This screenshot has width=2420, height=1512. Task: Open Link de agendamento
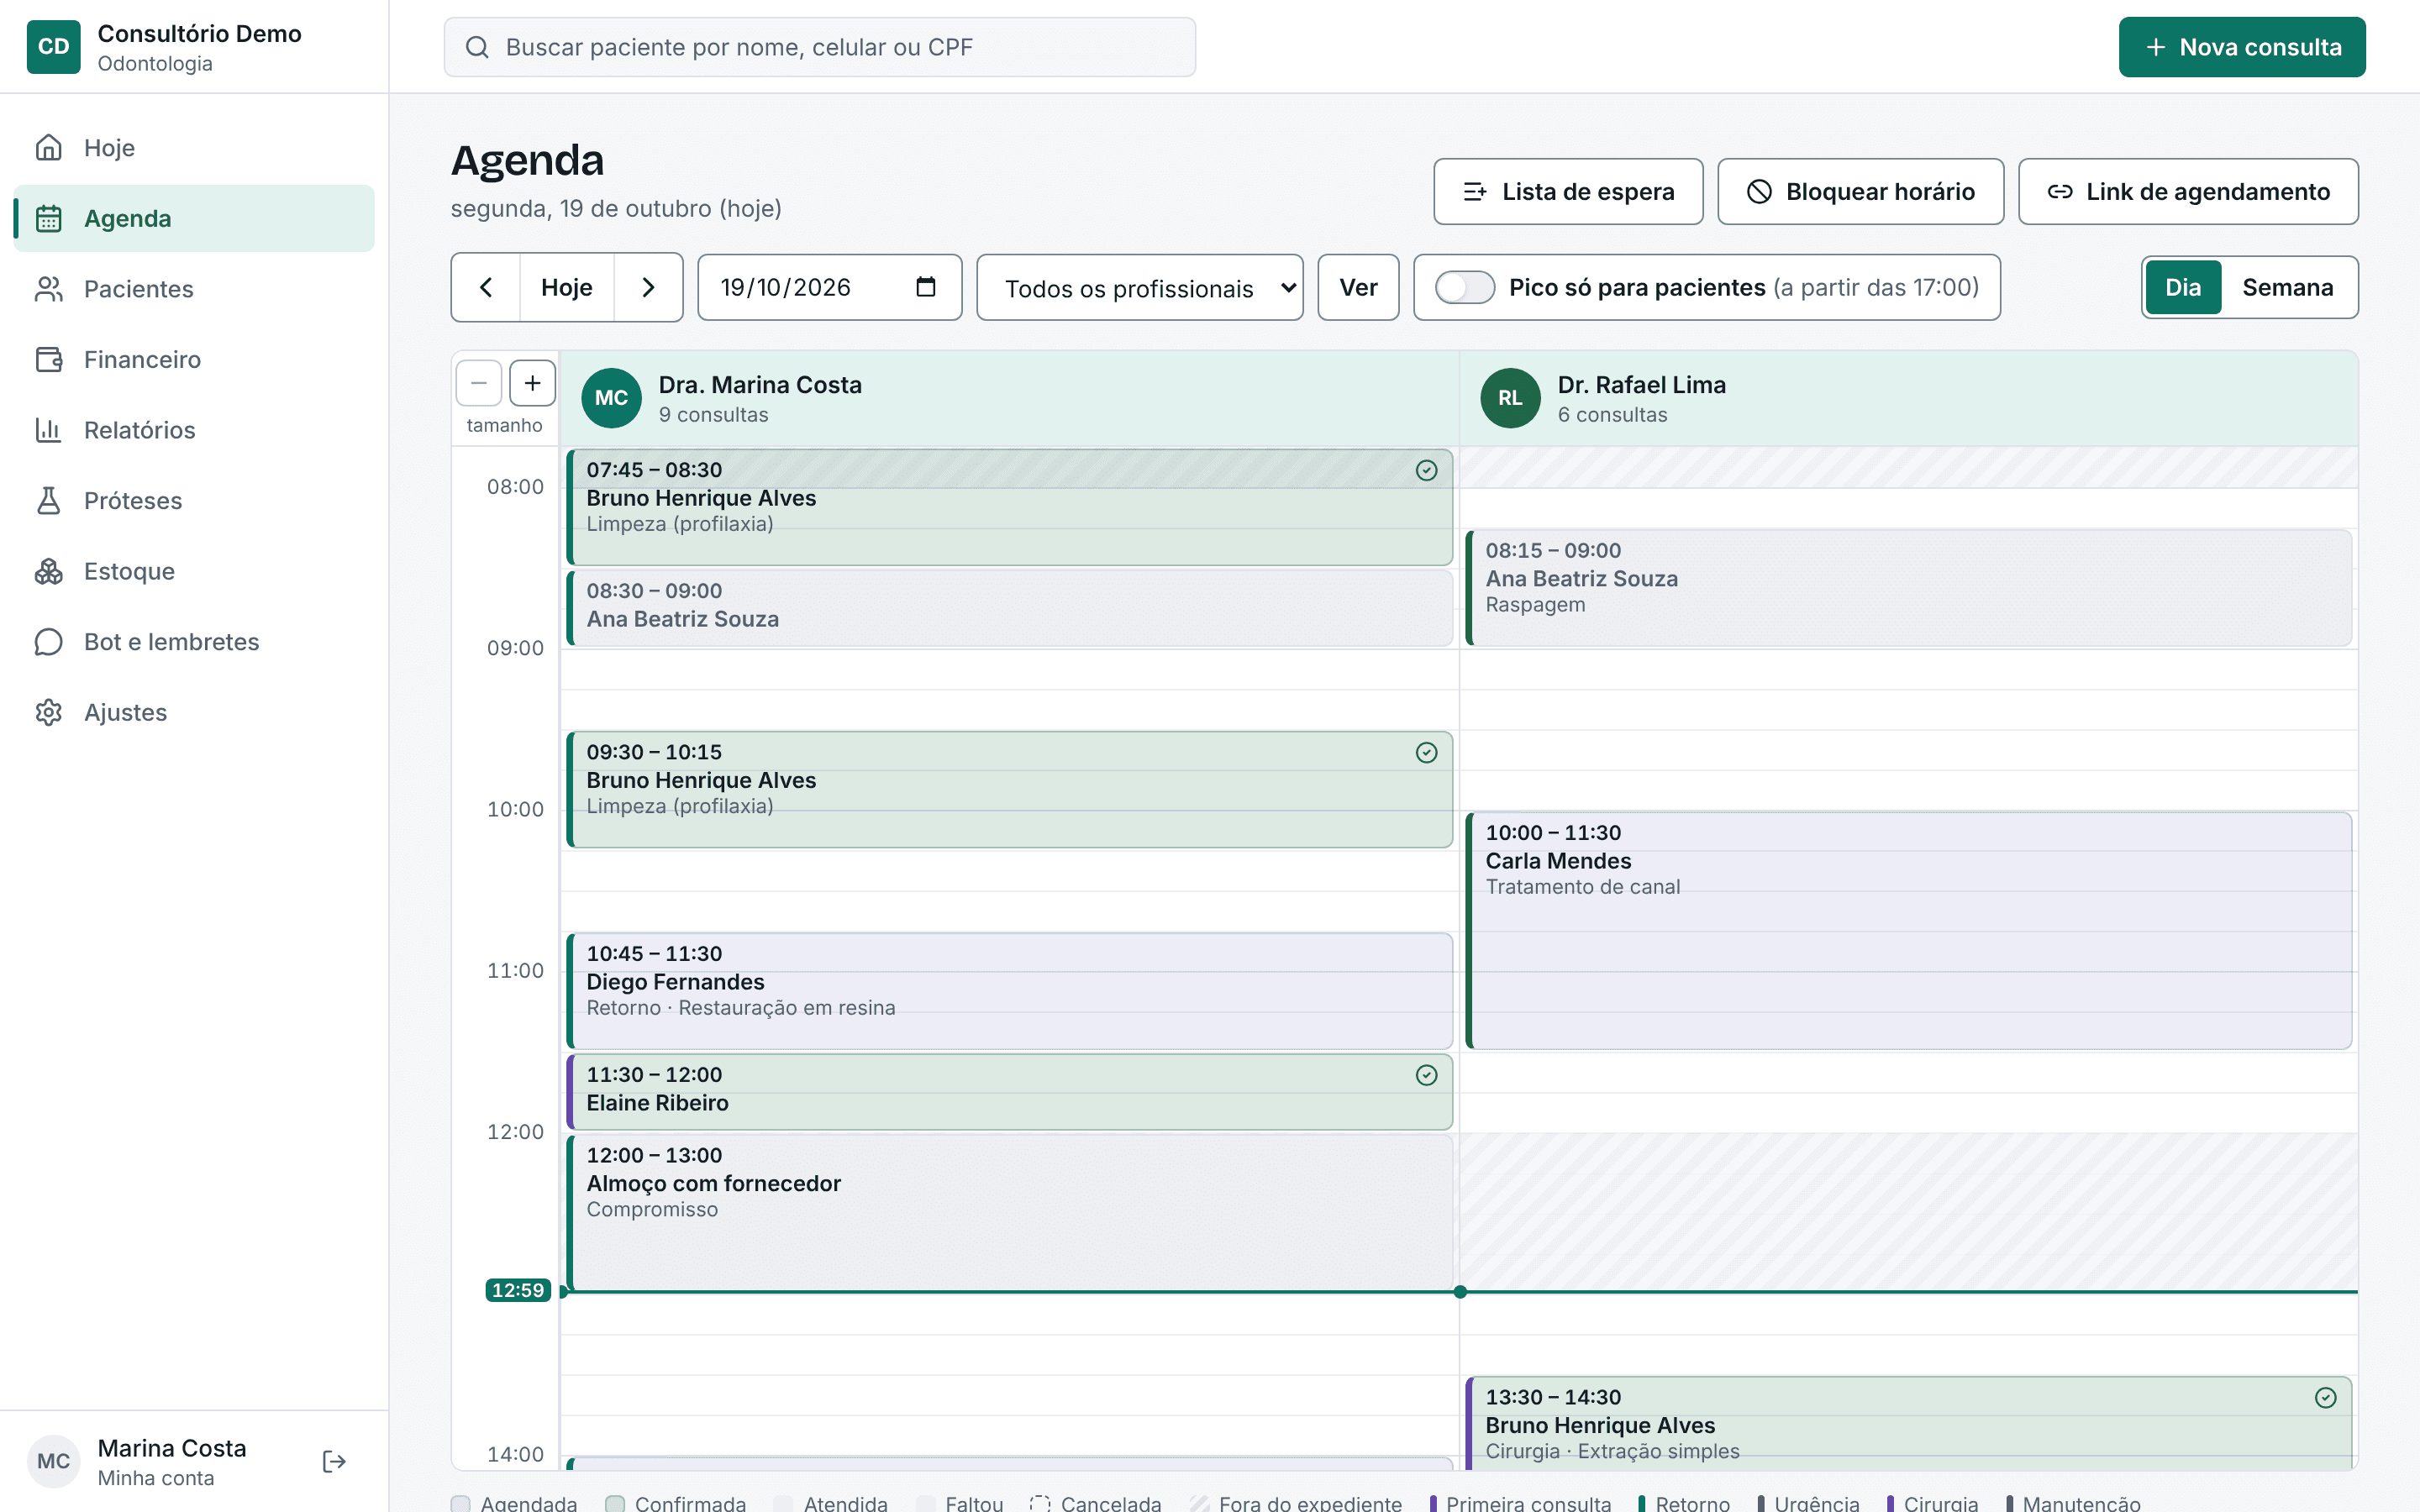point(2188,191)
